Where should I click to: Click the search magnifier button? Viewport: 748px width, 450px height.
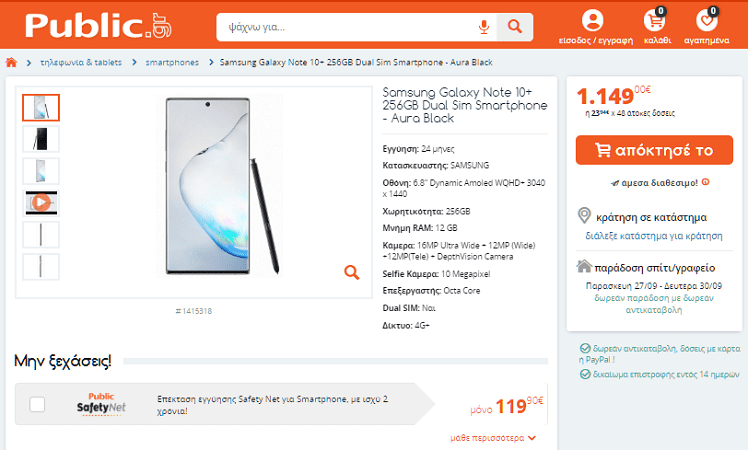coord(515,27)
